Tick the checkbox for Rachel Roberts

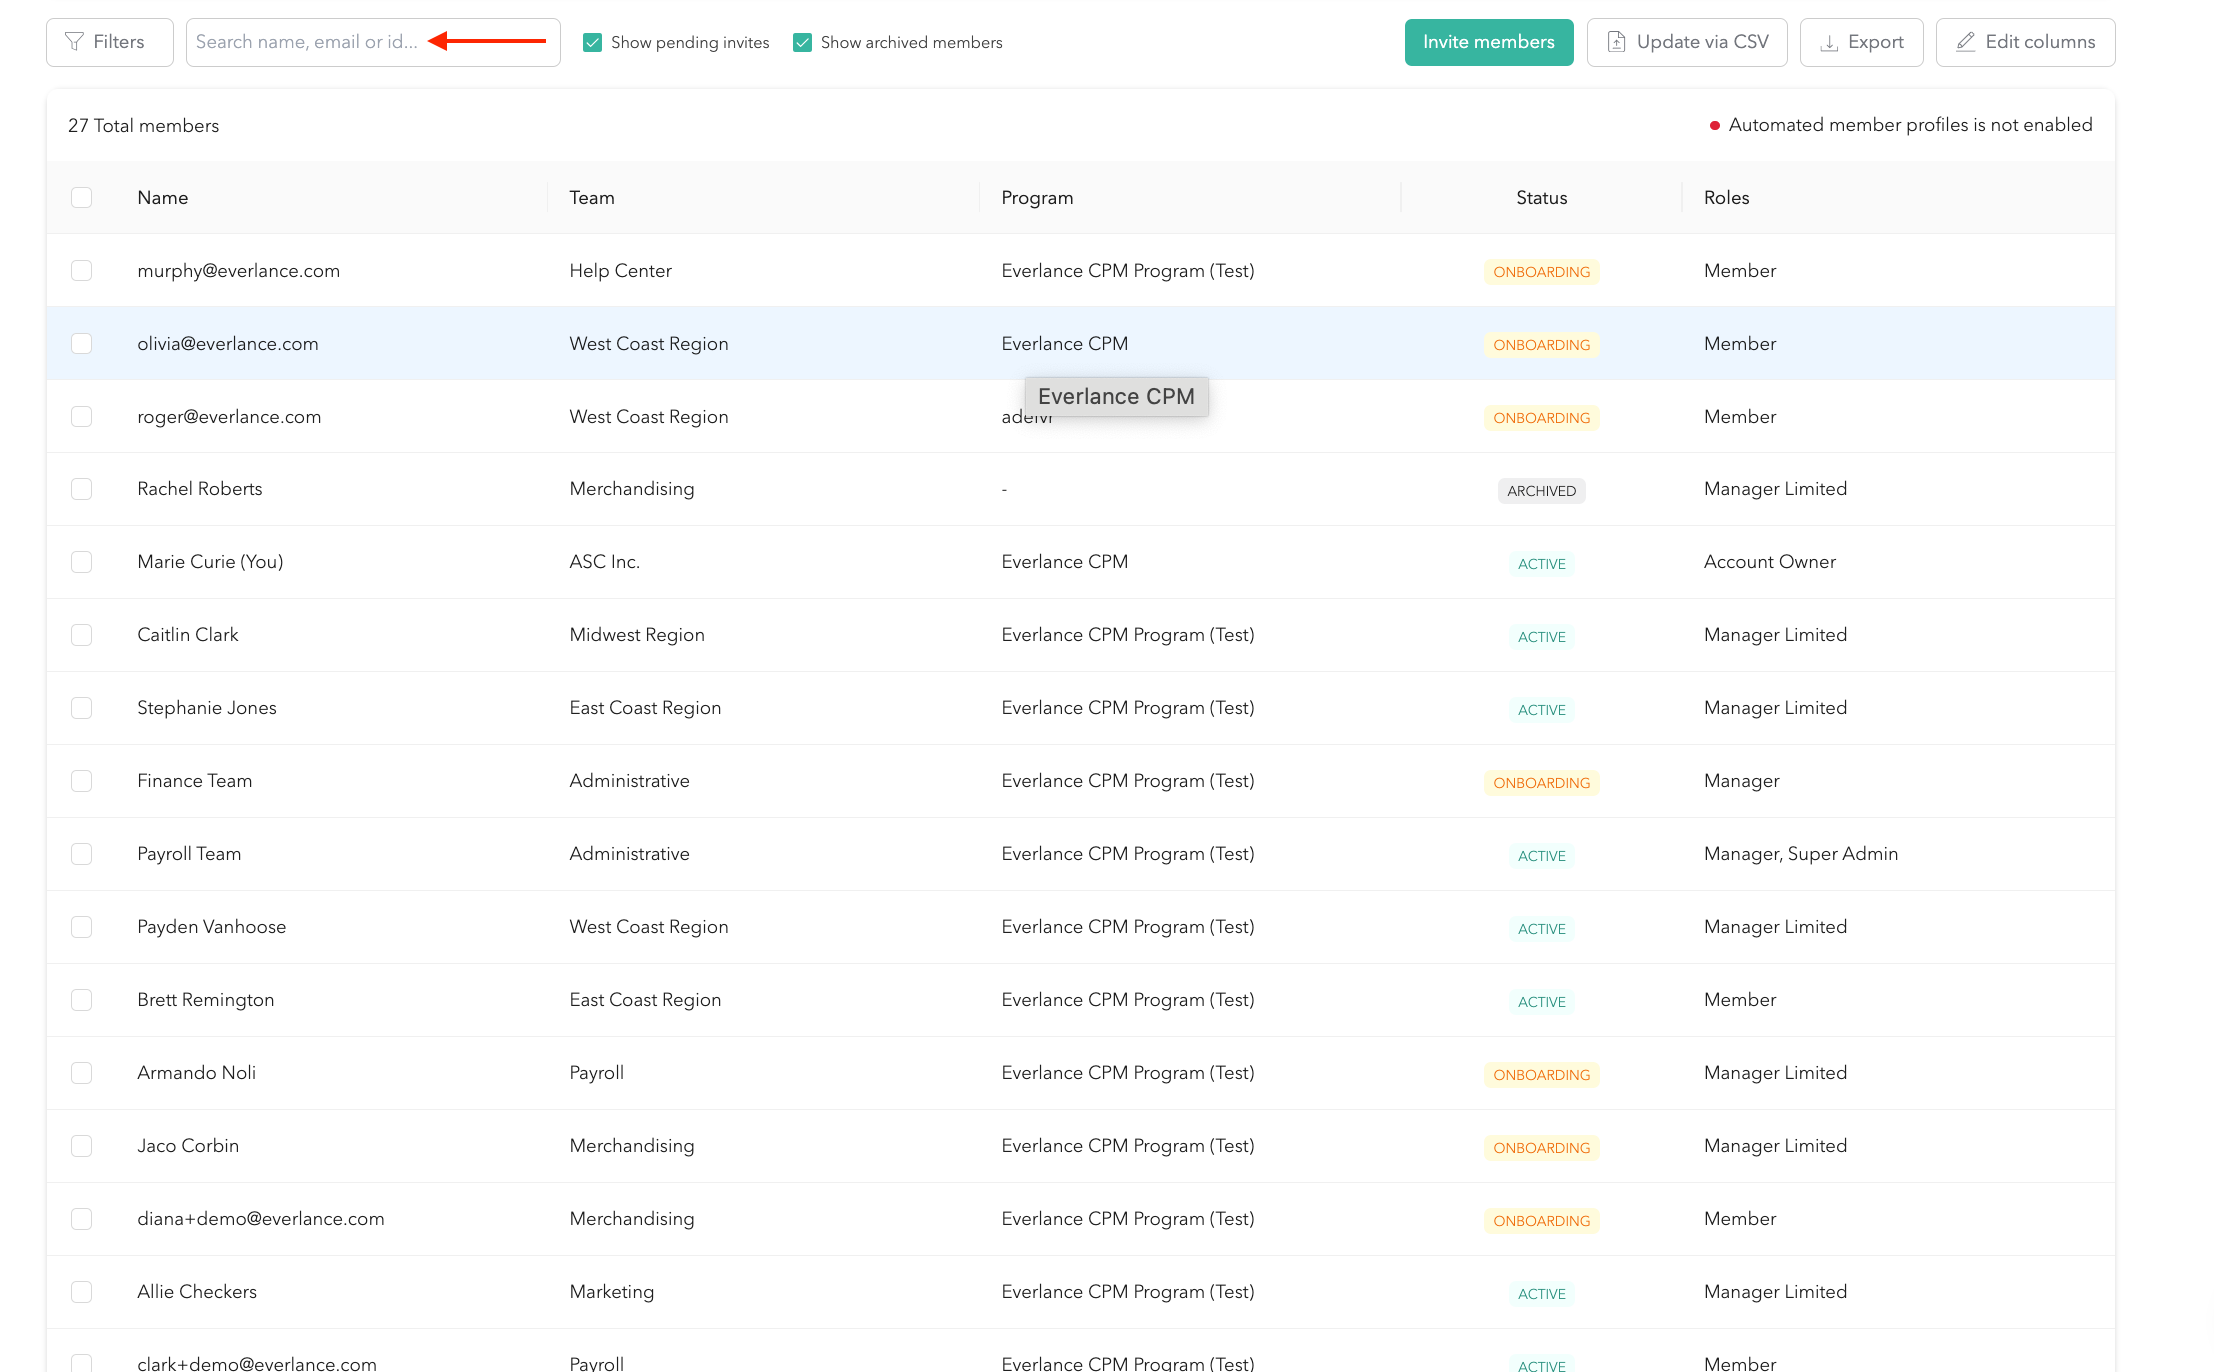click(82, 489)
